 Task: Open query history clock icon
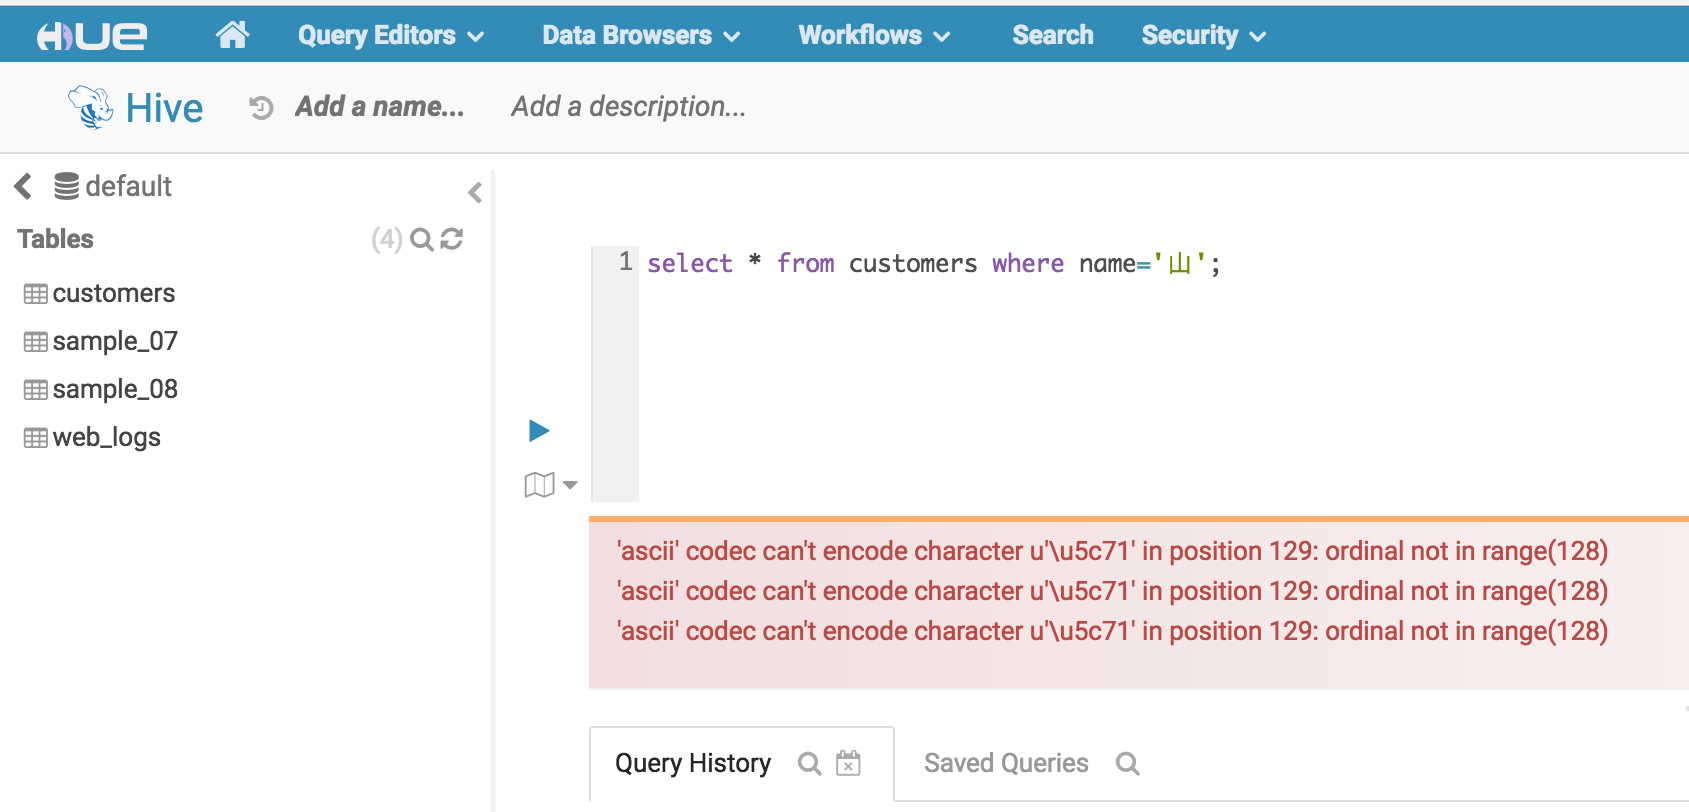pos(261,108)
